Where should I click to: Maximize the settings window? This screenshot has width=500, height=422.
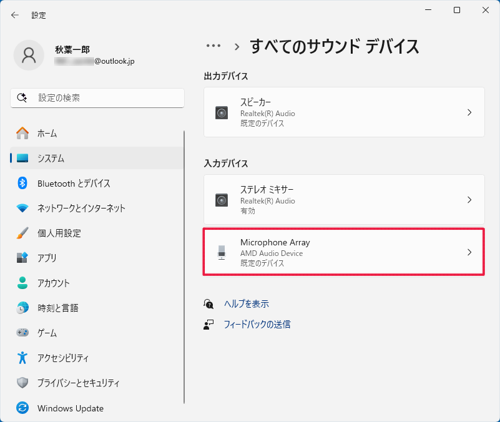(457, 10)
